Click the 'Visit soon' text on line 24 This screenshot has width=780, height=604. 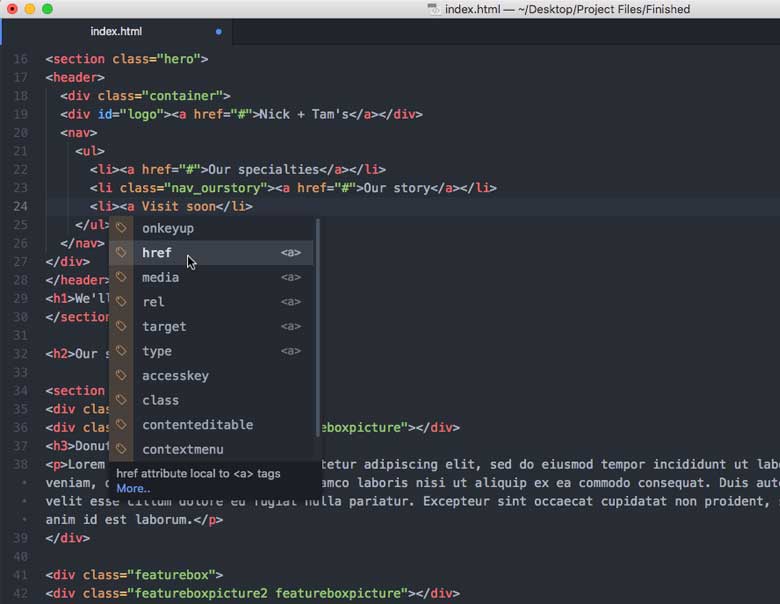[179, 206]
